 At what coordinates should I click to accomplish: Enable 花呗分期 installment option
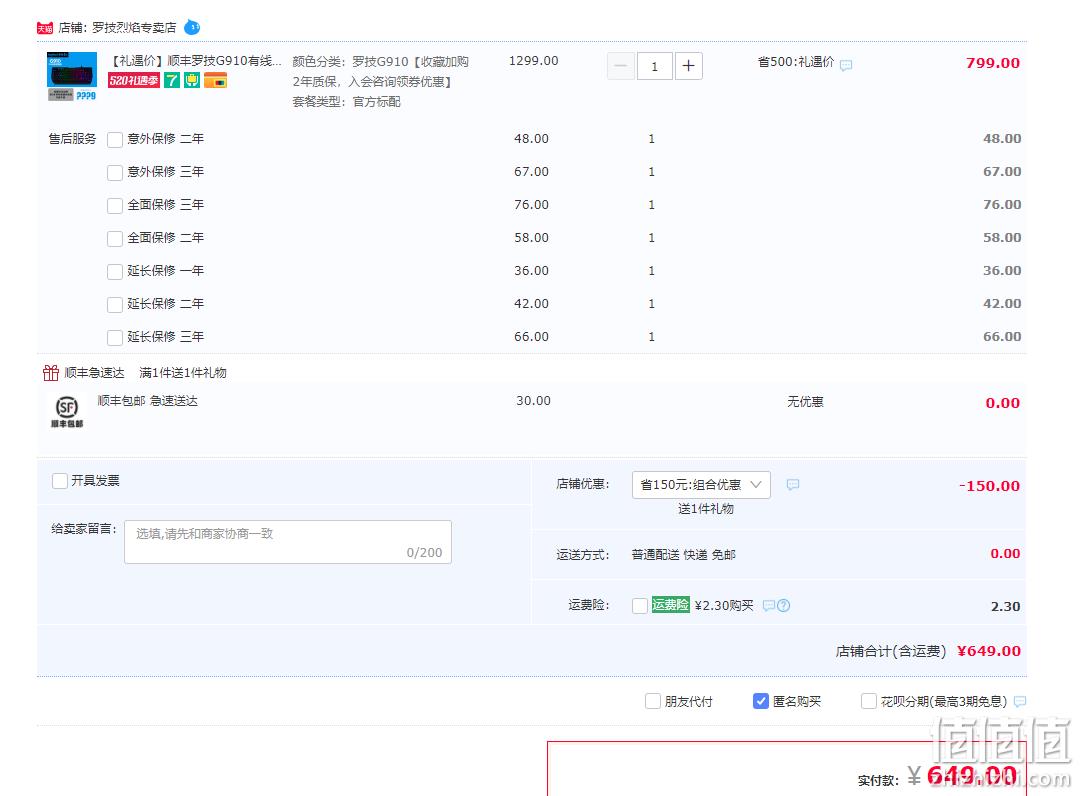[869, 701]
